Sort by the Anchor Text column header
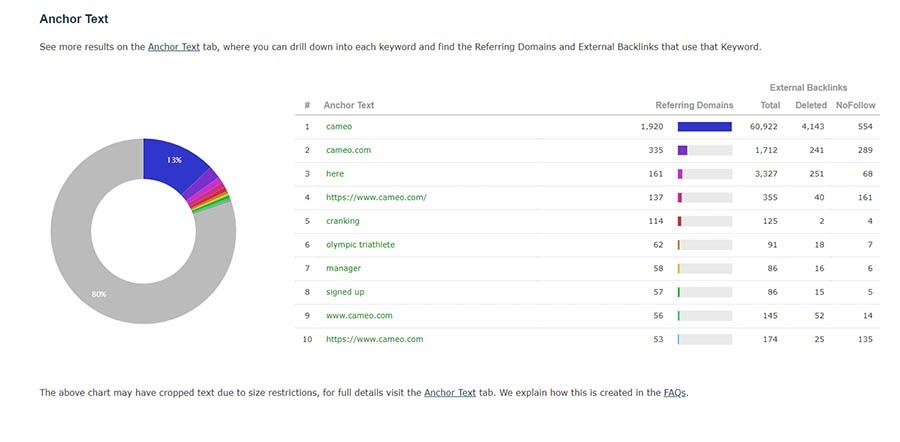The width and height of the screenshot is (900, 442). pyautogui.click(x=349, y=105)
